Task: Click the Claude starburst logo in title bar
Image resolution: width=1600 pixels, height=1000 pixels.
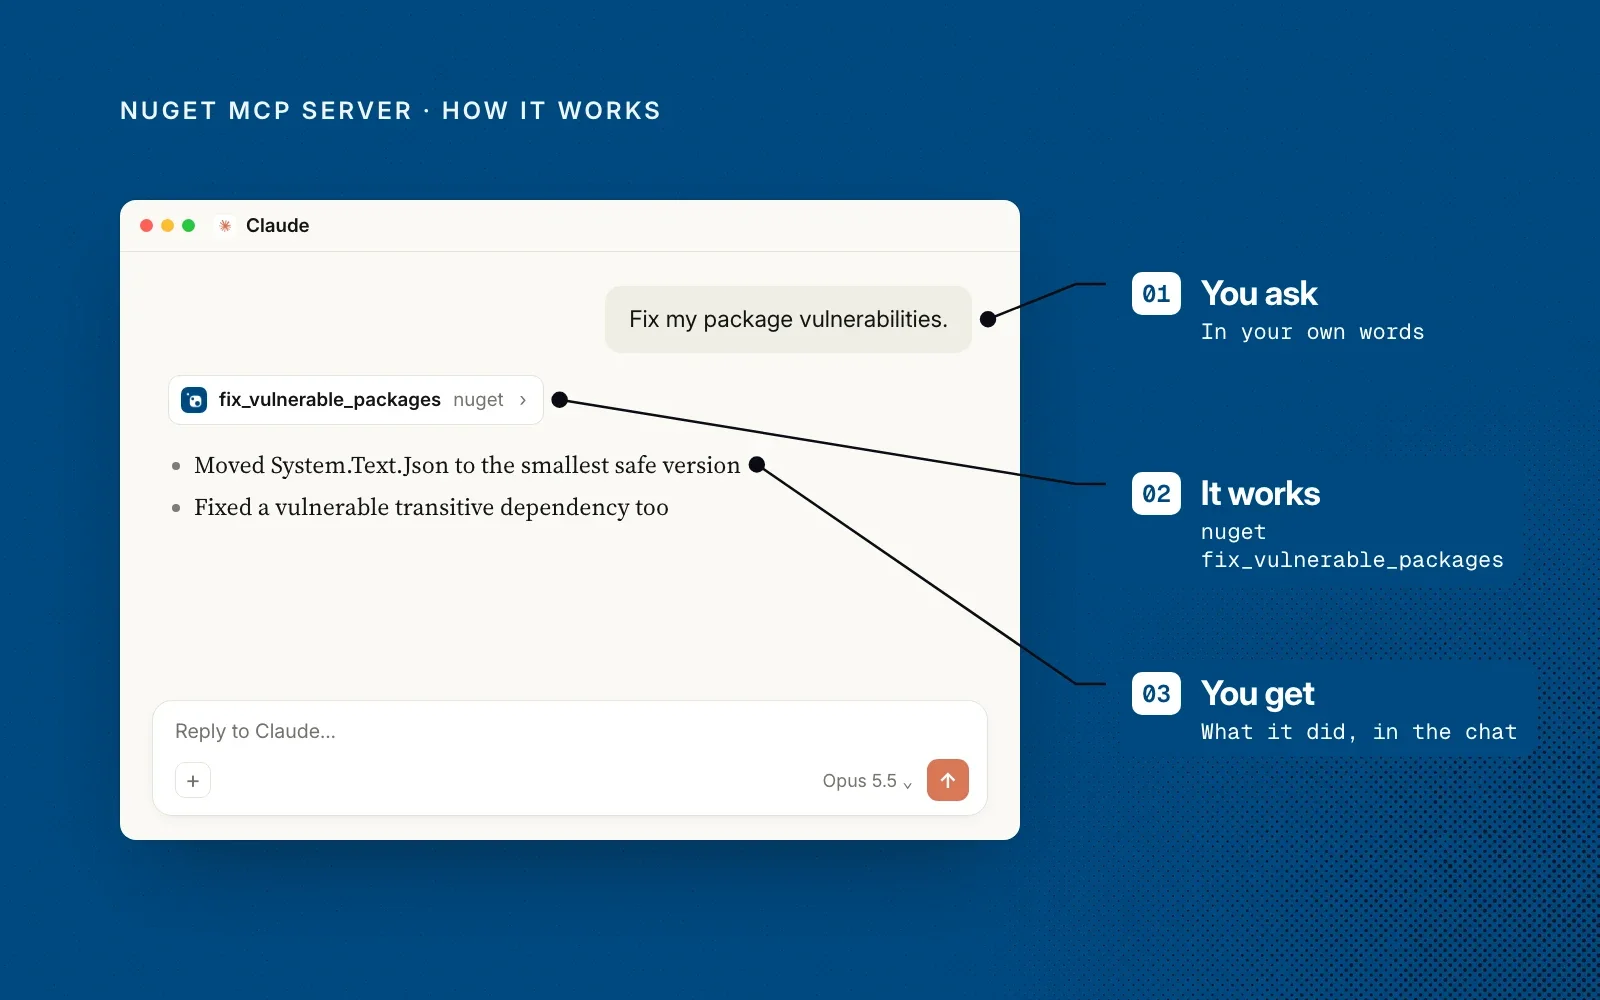Action: 225,226
